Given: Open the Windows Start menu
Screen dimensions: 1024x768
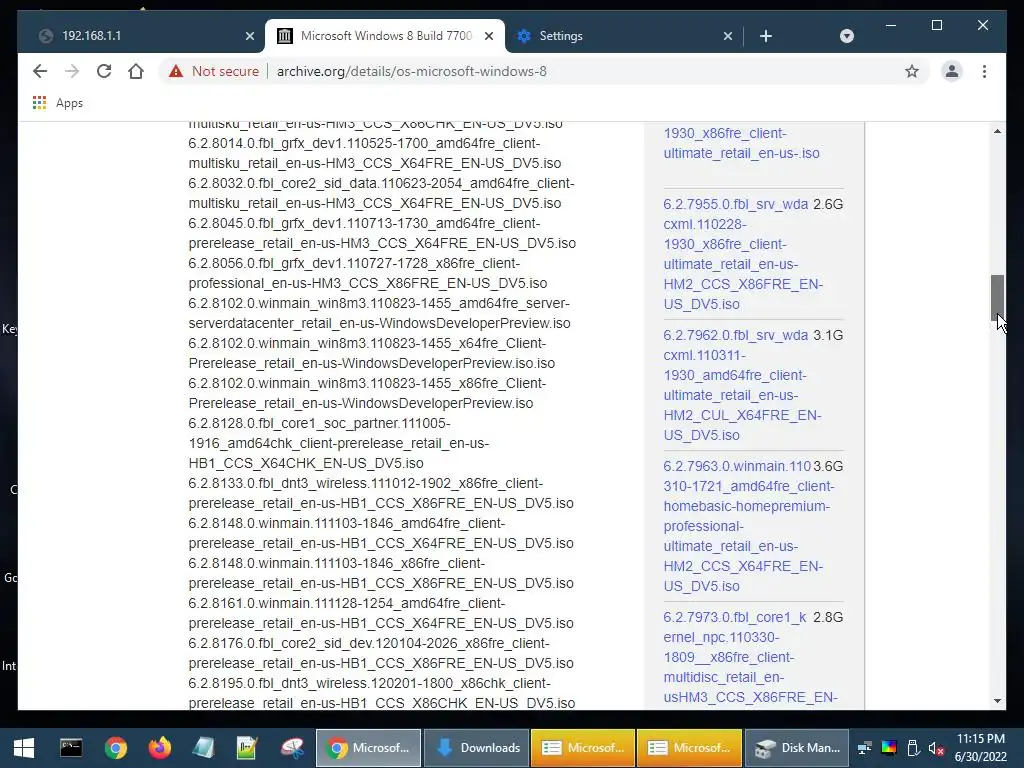Looking at the screenshot, I should point(24,748).
